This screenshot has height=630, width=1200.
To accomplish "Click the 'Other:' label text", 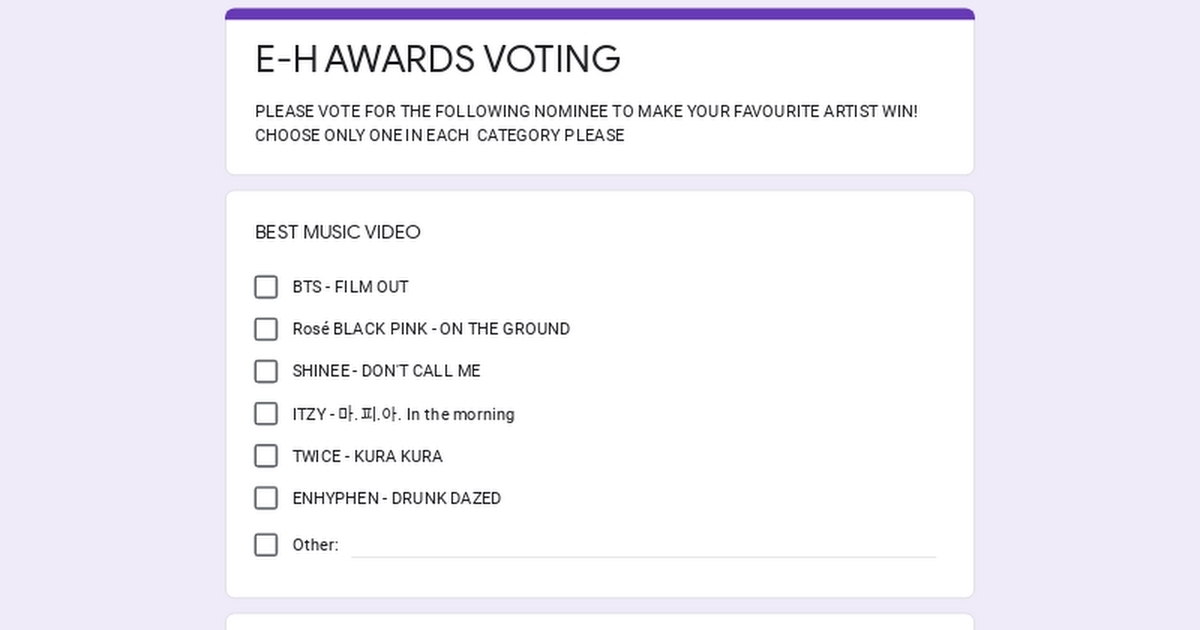I will [x=315, y=545].
